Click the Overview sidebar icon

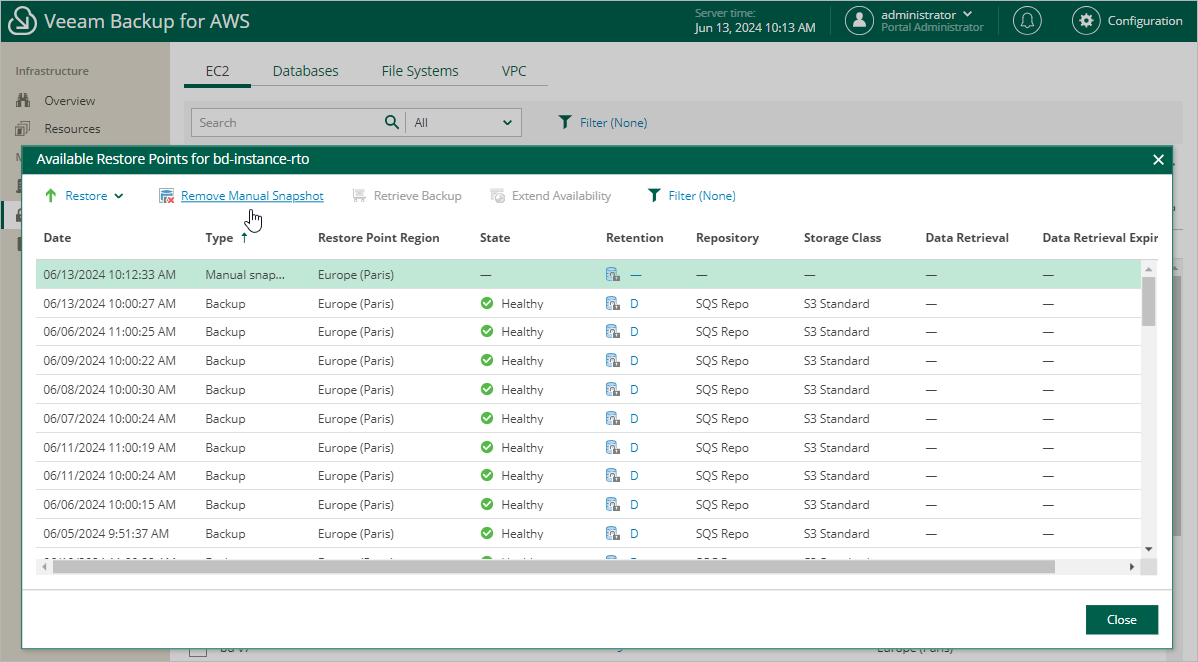point(24,100)
